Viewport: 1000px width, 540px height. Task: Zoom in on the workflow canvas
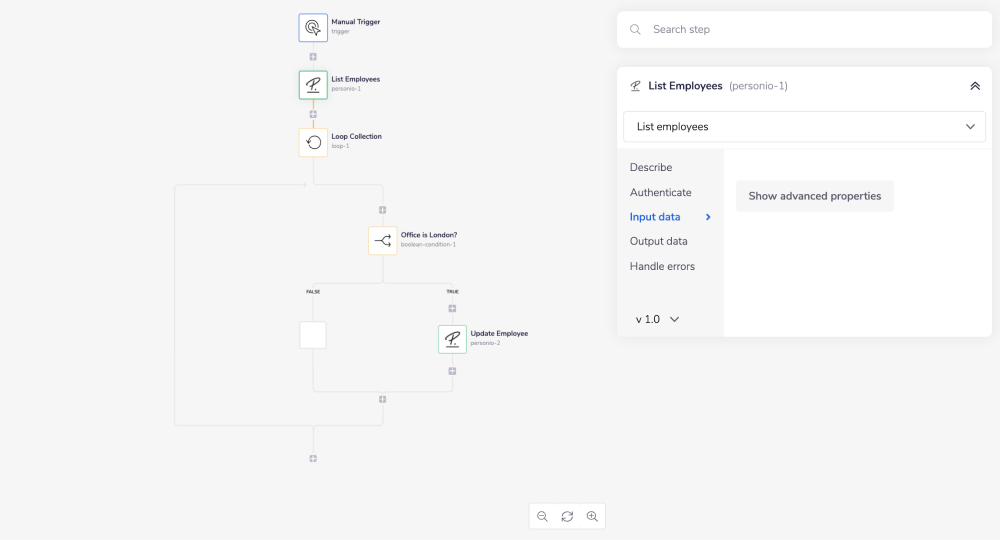click(x=592, y=516)
